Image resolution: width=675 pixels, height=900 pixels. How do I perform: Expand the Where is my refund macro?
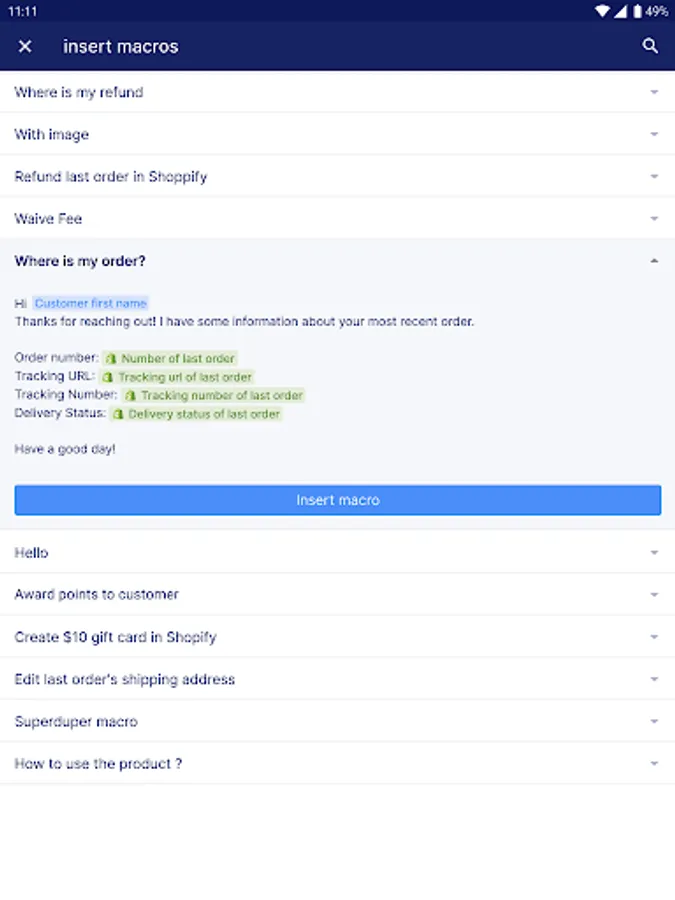click(x=654, y=92)
